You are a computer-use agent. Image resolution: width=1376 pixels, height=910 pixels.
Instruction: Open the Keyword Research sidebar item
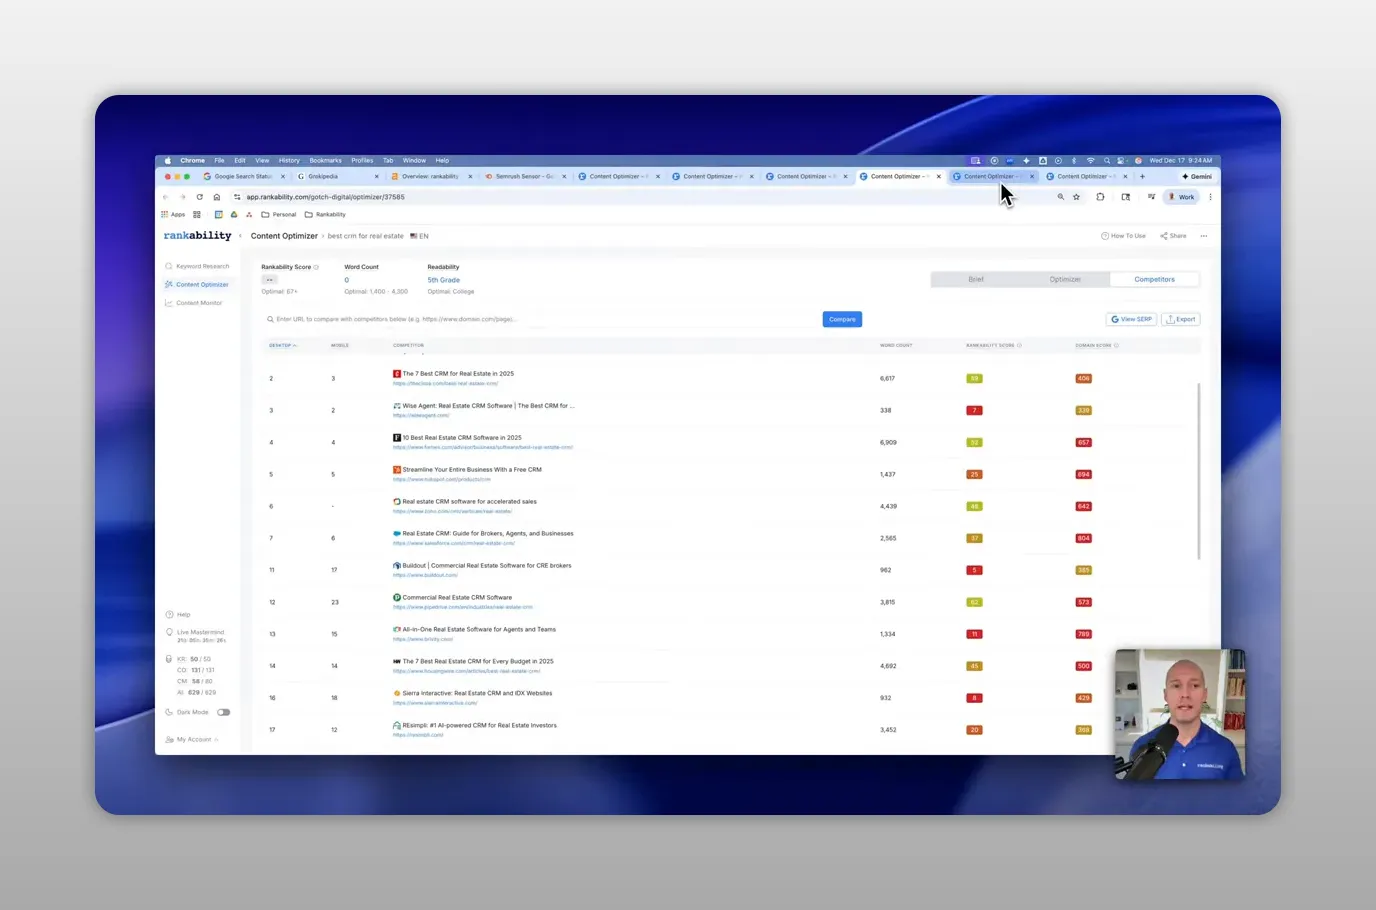197,266
